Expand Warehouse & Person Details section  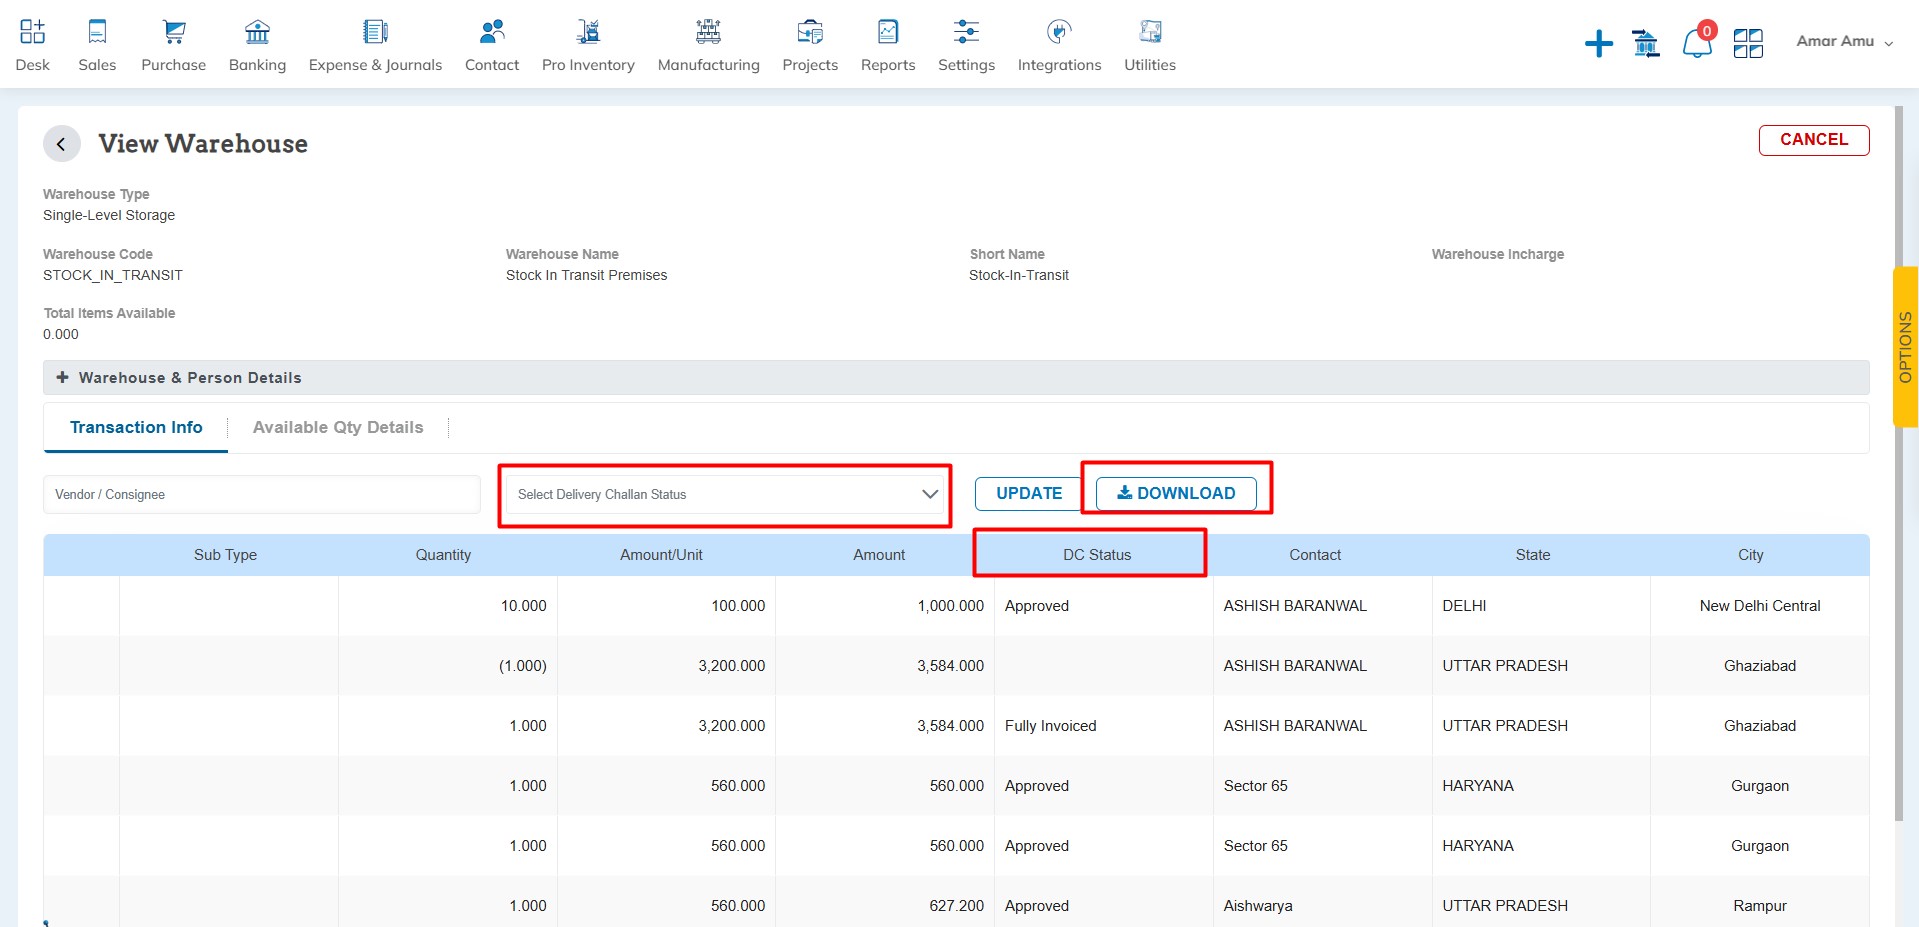tap(956, 377)
